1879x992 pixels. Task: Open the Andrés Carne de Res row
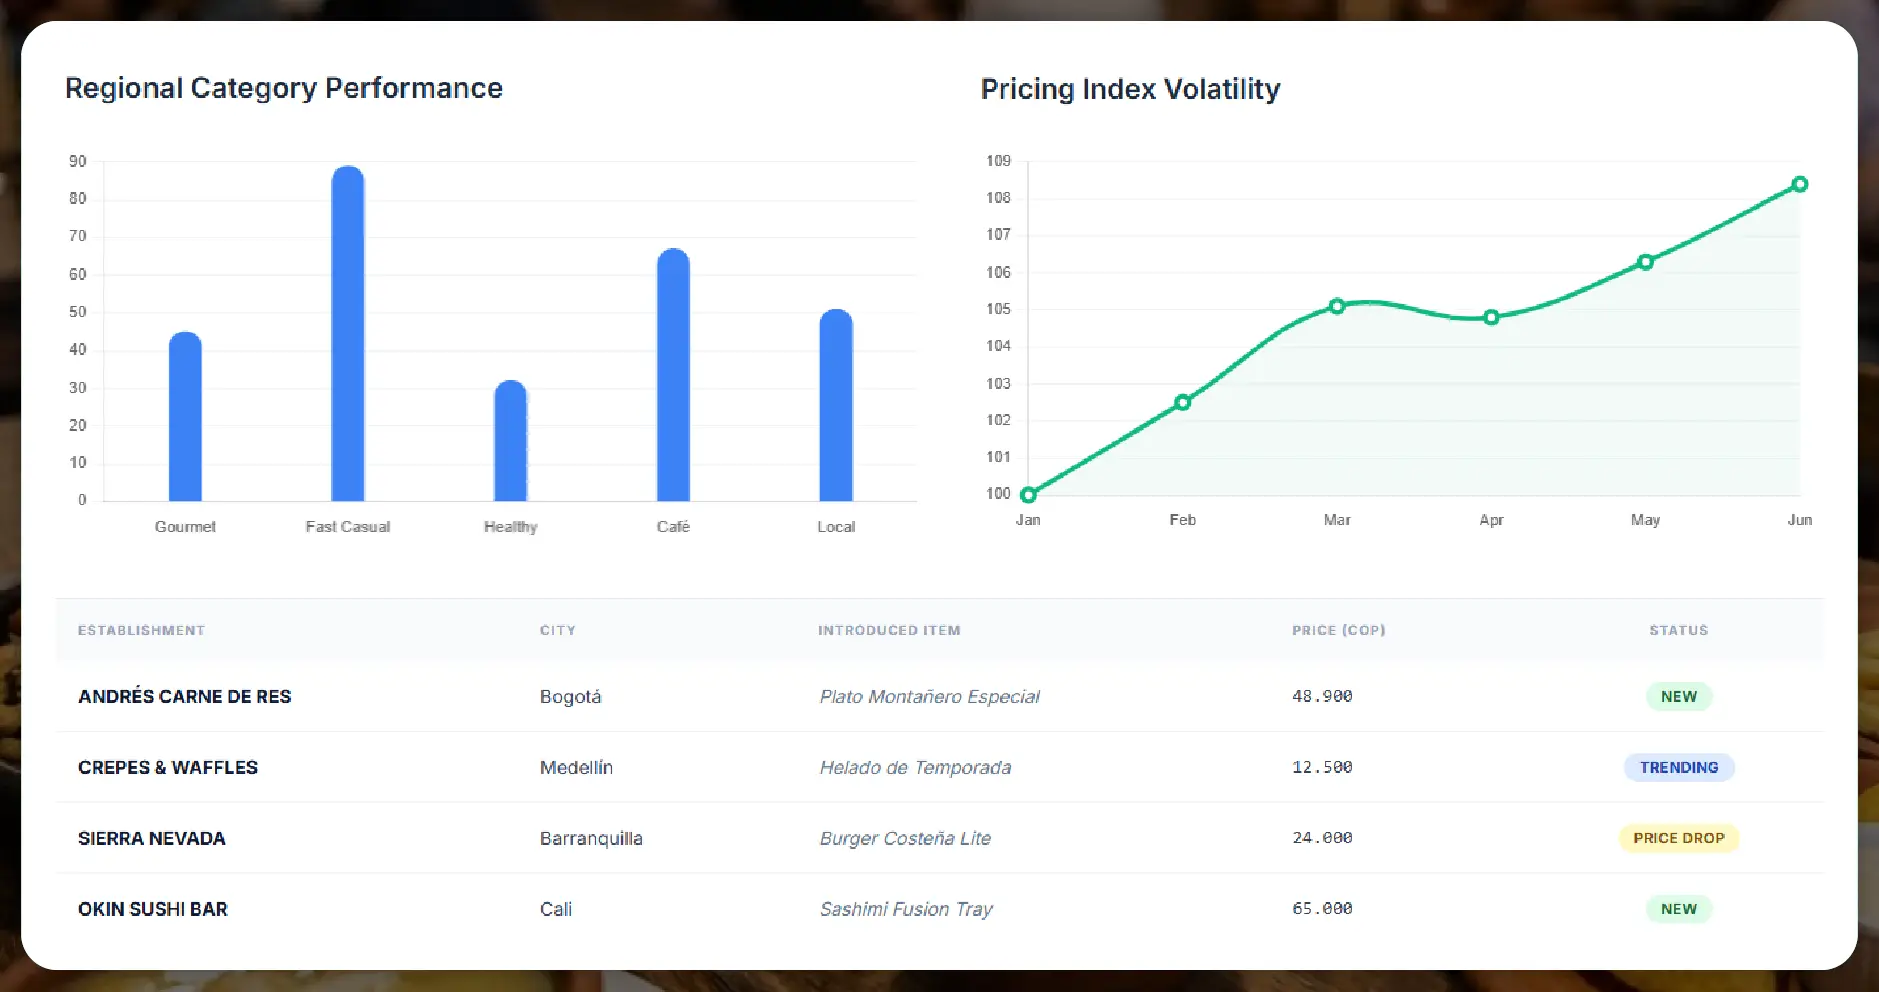tap(185, 697)
